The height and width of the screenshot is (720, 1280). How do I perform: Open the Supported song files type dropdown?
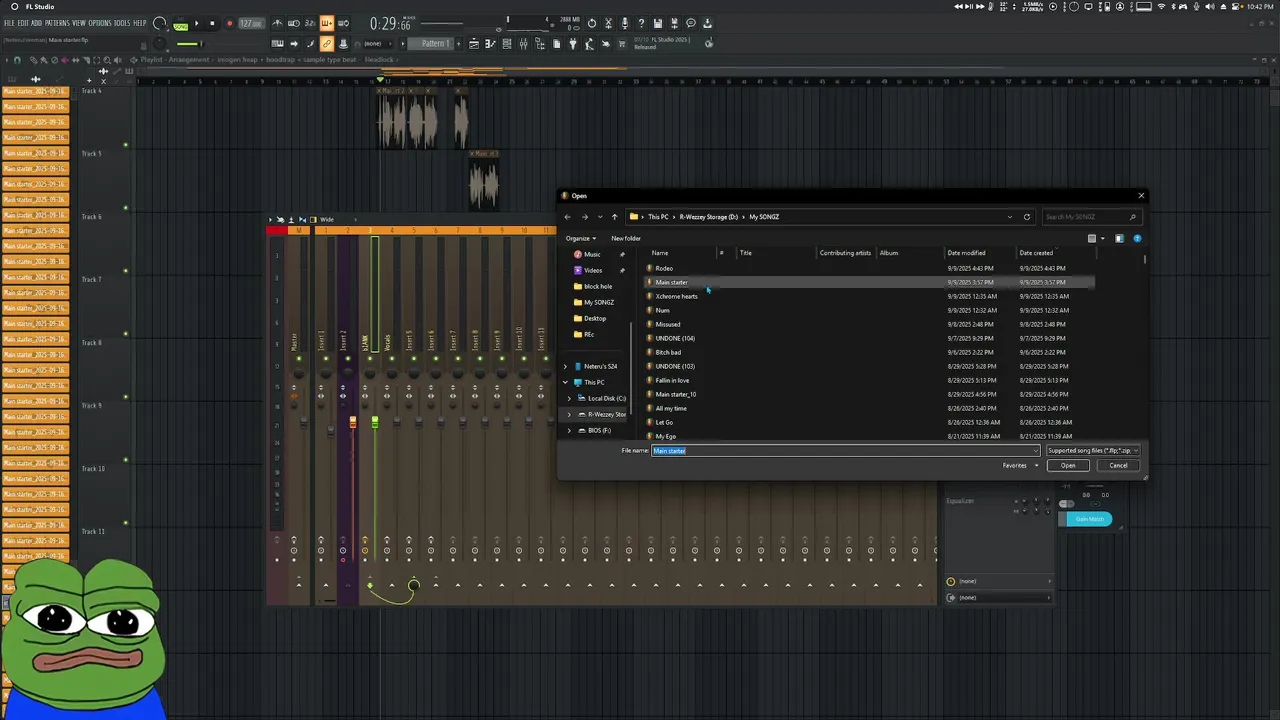[x=1093, y=450]
